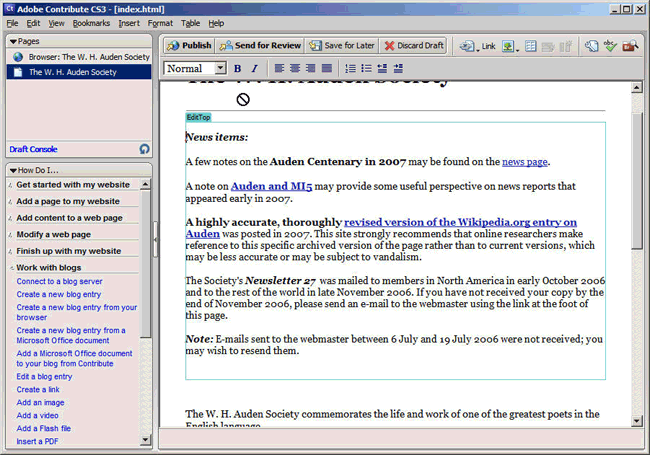Click the refresh icon beside Draft Console
Image resolution: width=650 pixels, height=455 pixels.
[144, 149]
